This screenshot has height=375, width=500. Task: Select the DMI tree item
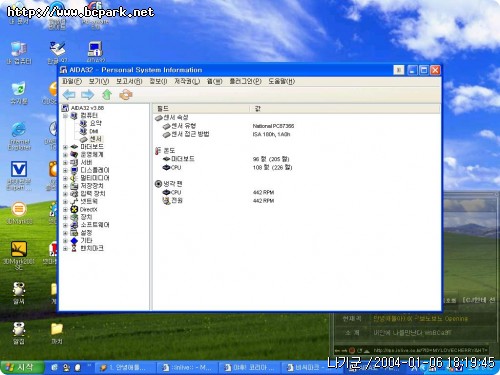[94, 131]
